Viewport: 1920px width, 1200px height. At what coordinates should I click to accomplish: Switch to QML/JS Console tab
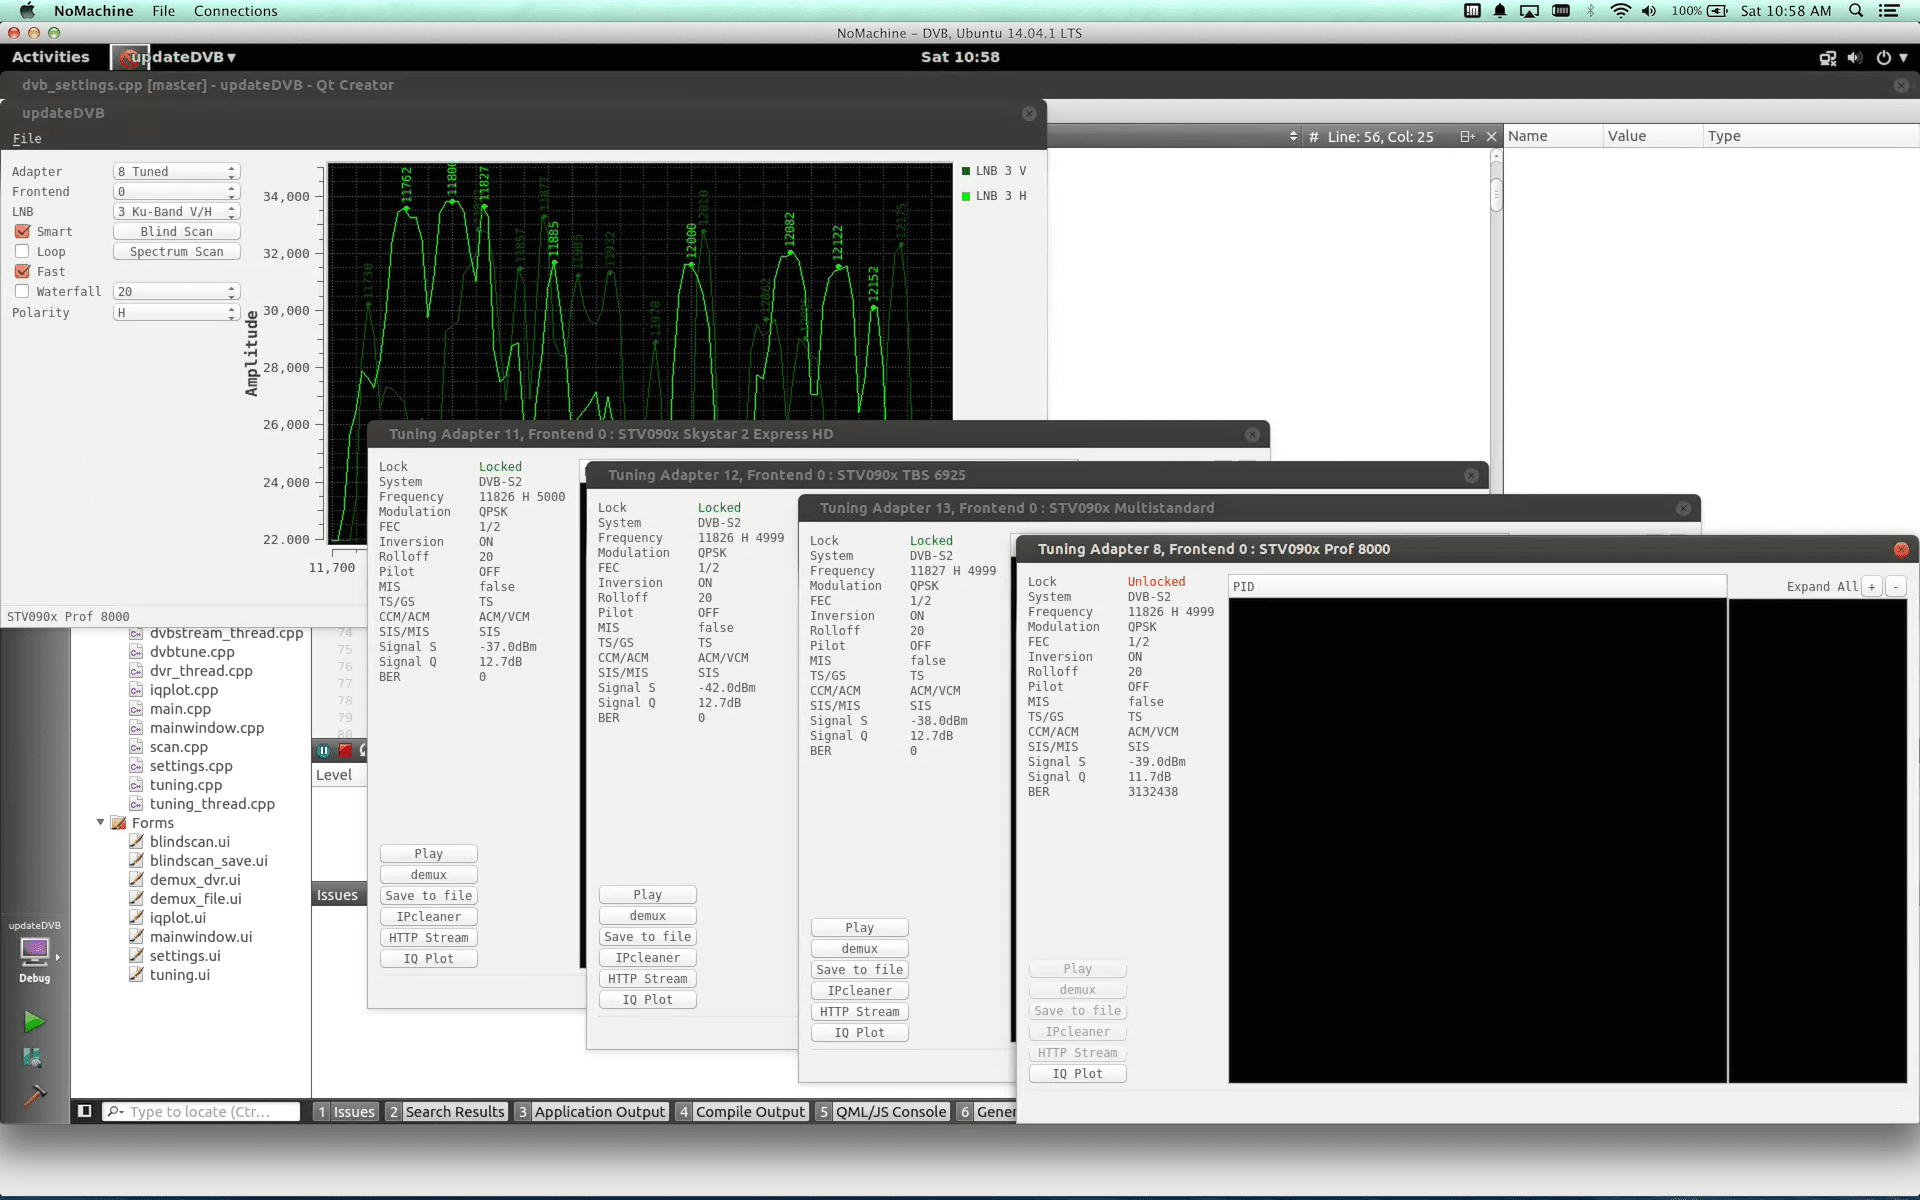click(882, 1111)
